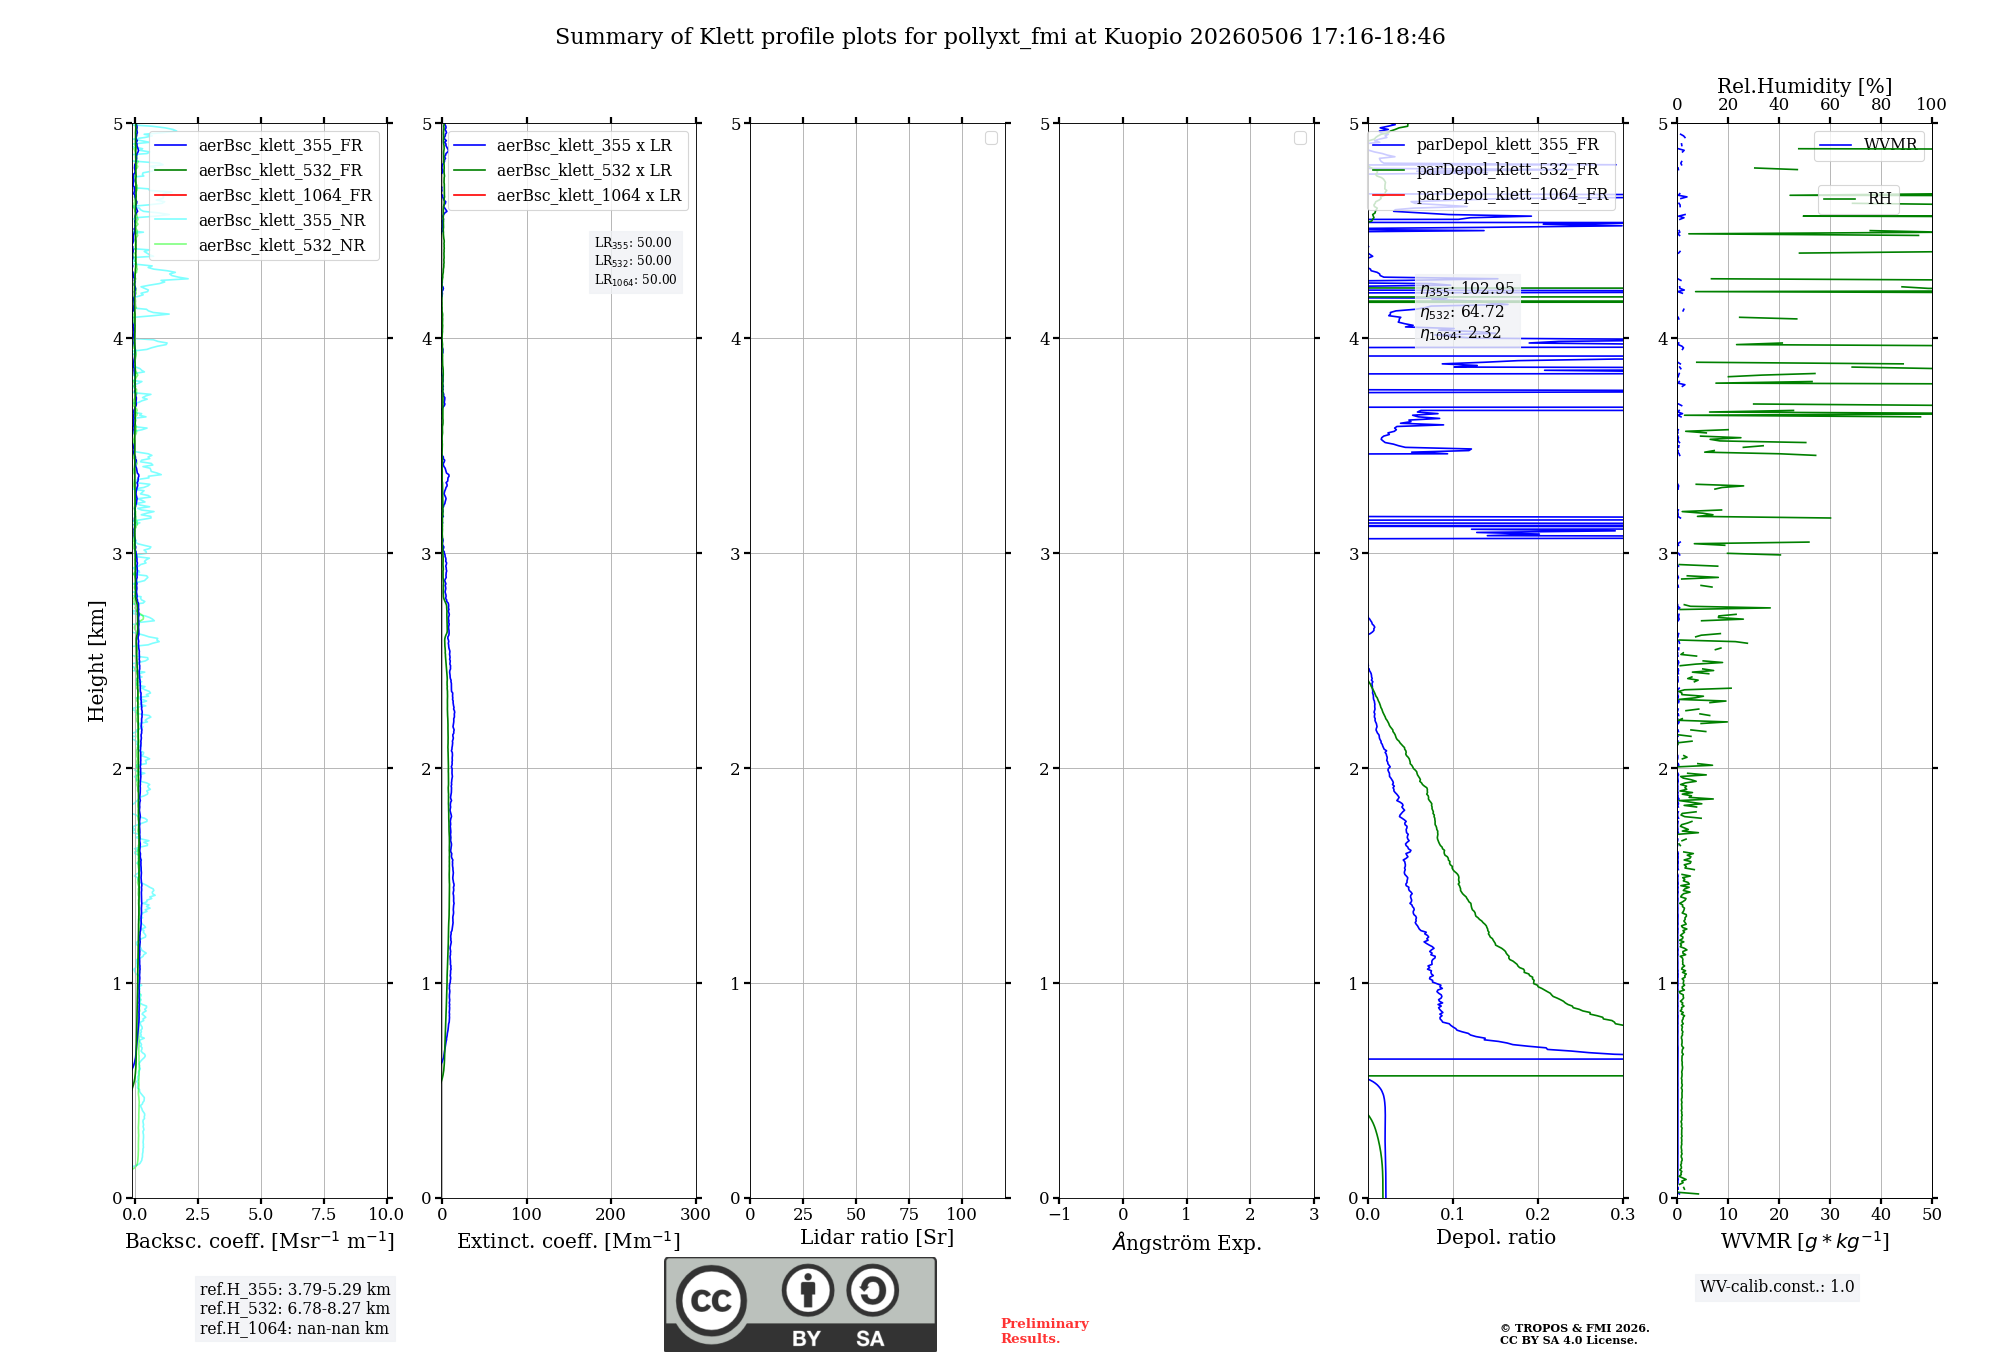2000x1360 pixels.
Task: Click the CC BY SA 4.0 License line
Action: coord(1569,1341)
